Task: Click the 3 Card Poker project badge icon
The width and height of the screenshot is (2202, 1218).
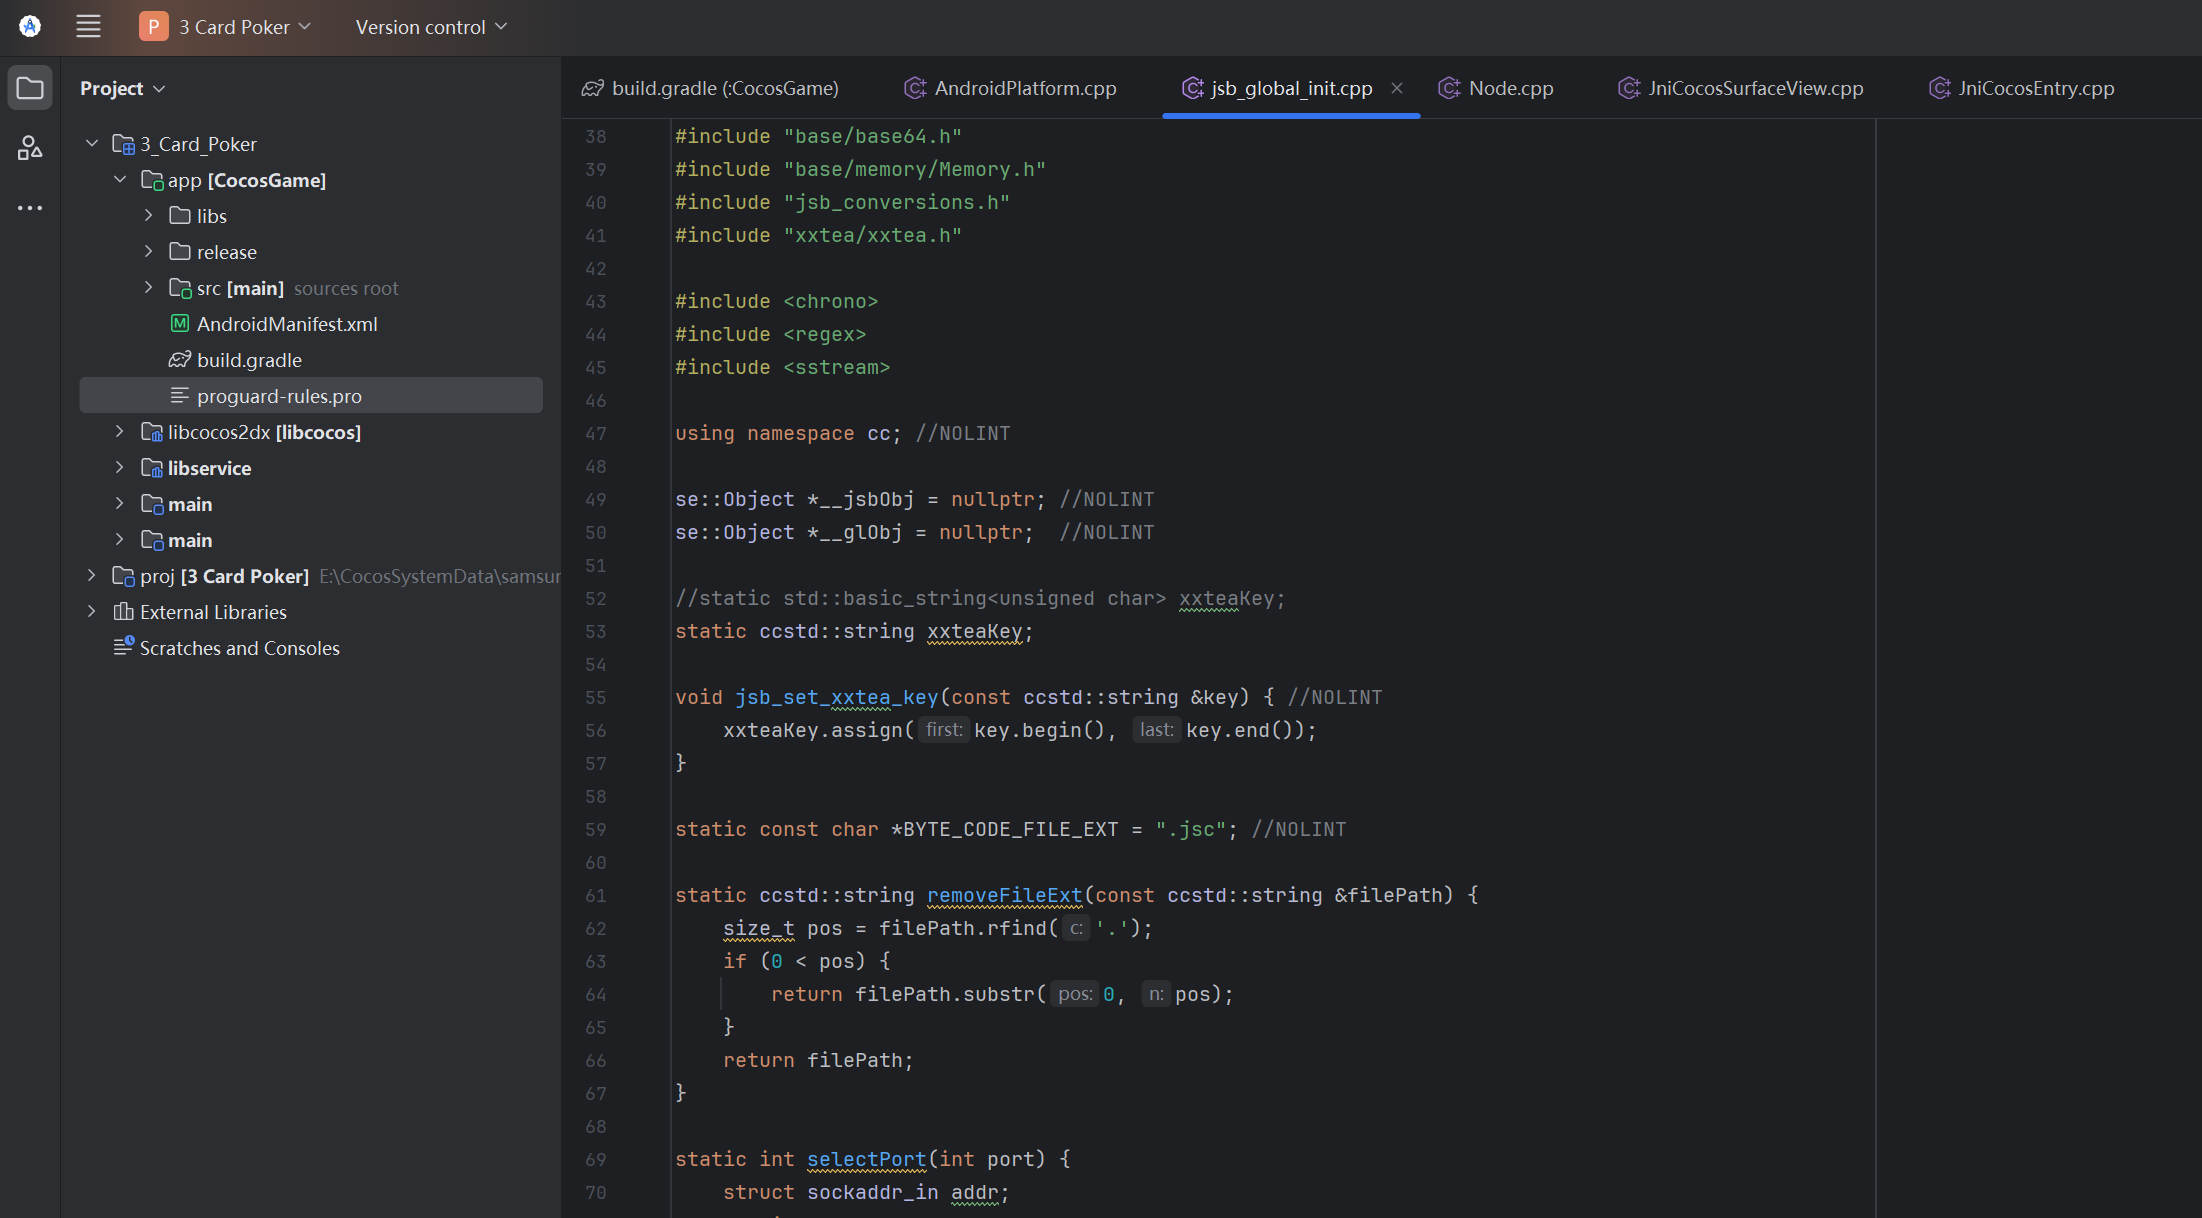Action: click(x=153, y=27)
